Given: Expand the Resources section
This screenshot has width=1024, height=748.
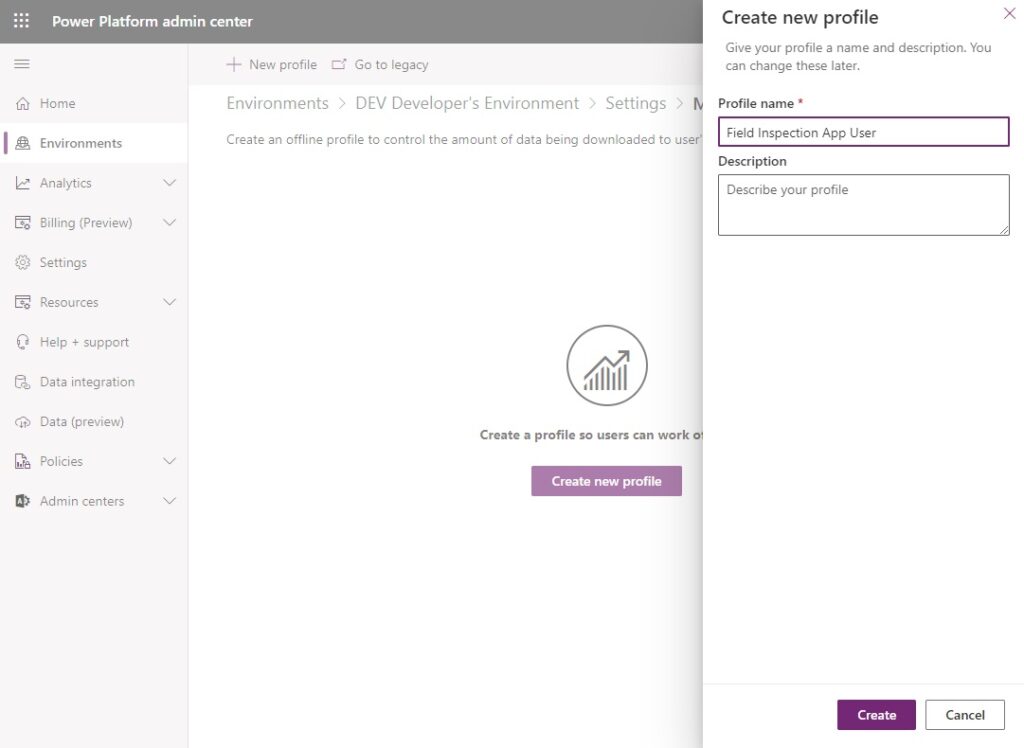Looking at the screenshot, I should pyautogui.click(x=170, y=302).
